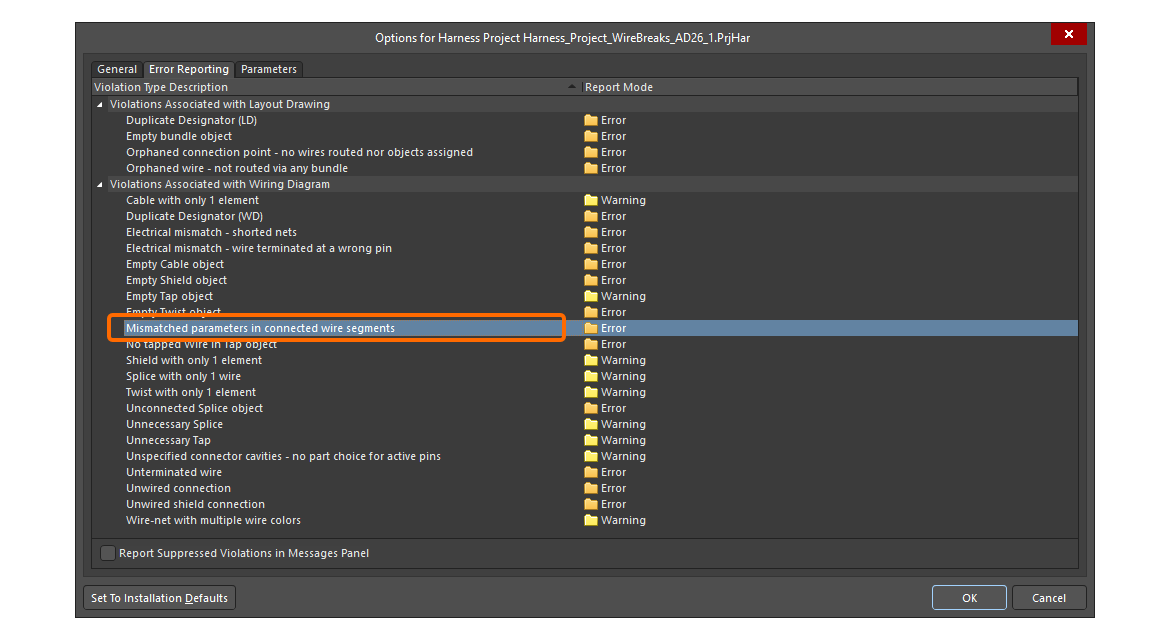Image resolution: width=1168 pixels, height=639 pixels.
Task: Sort by Violation Type Description column
Action: coord(330,87)
